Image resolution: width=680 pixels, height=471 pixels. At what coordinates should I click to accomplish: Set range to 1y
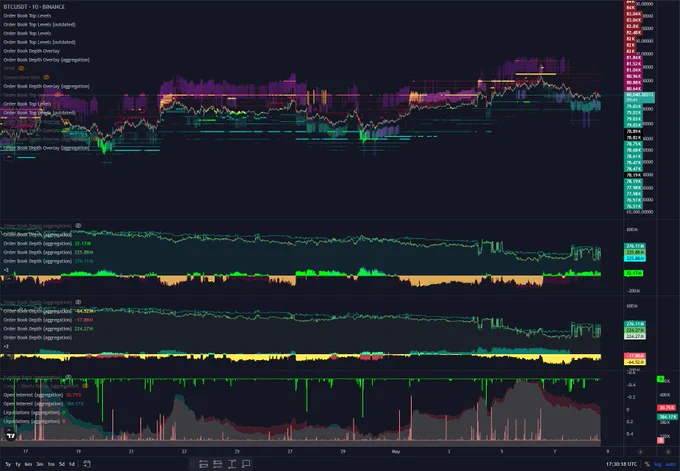18,464
